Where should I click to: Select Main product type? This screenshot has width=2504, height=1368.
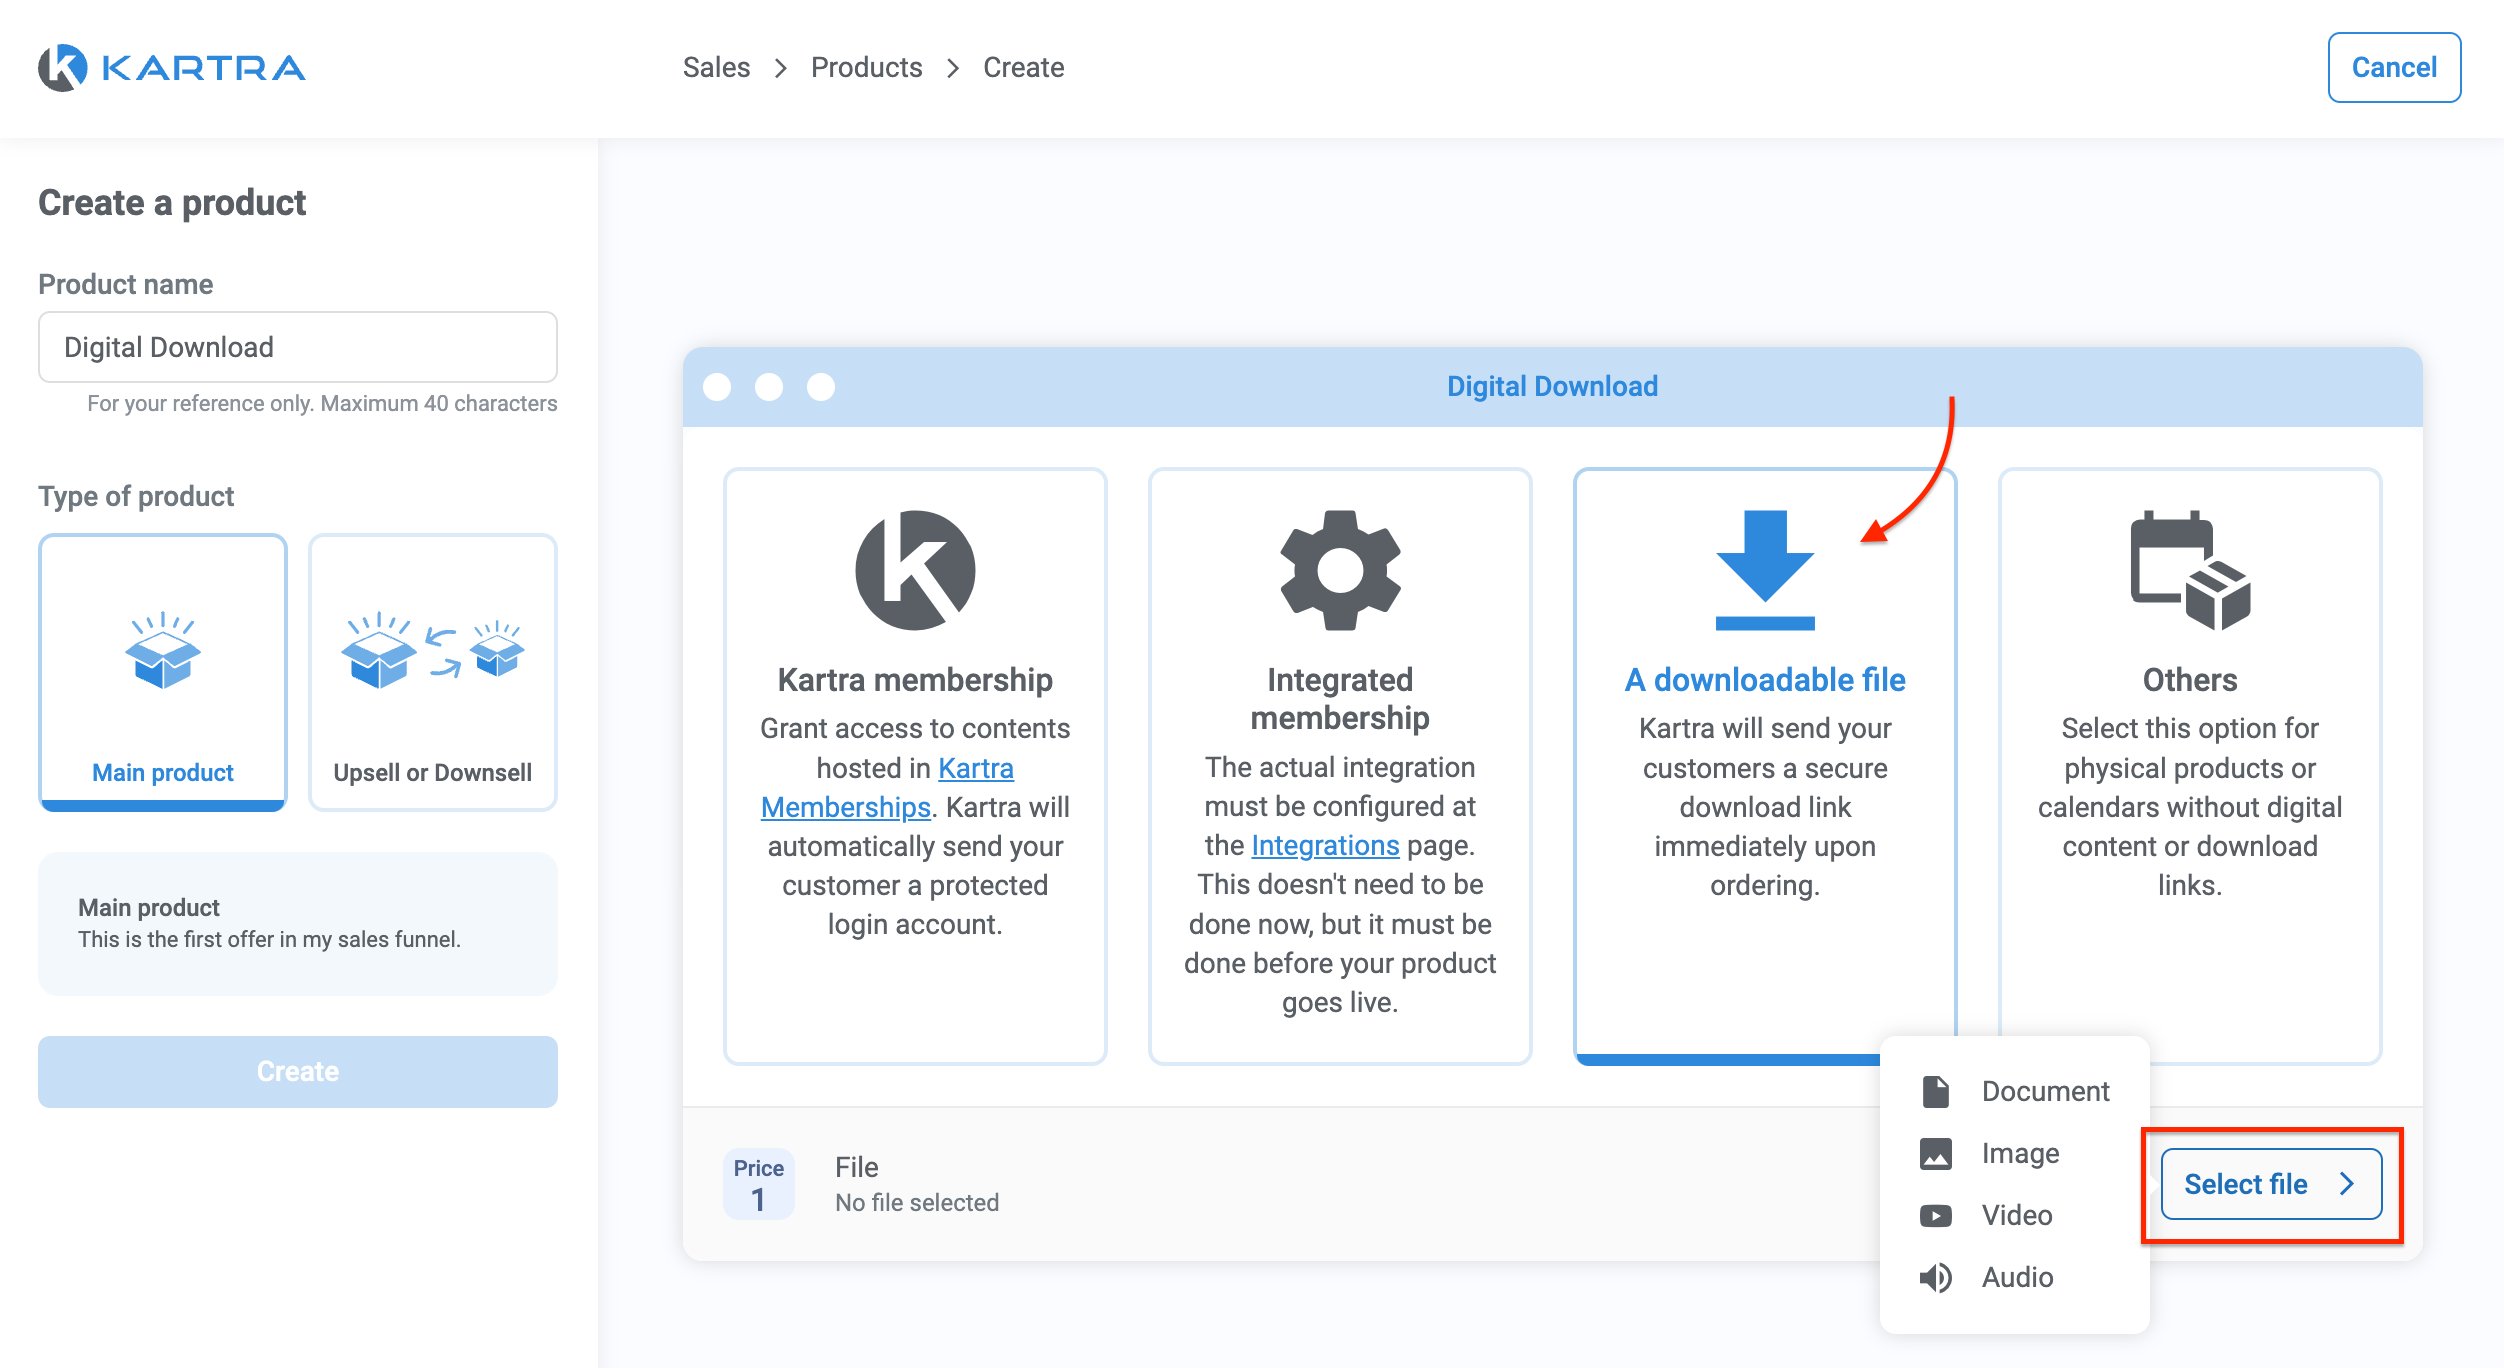tap(163, 672)
